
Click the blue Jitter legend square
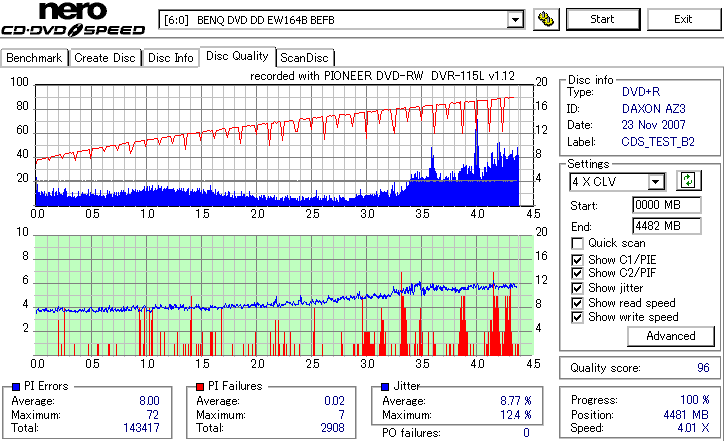click(x=385, y=387)
